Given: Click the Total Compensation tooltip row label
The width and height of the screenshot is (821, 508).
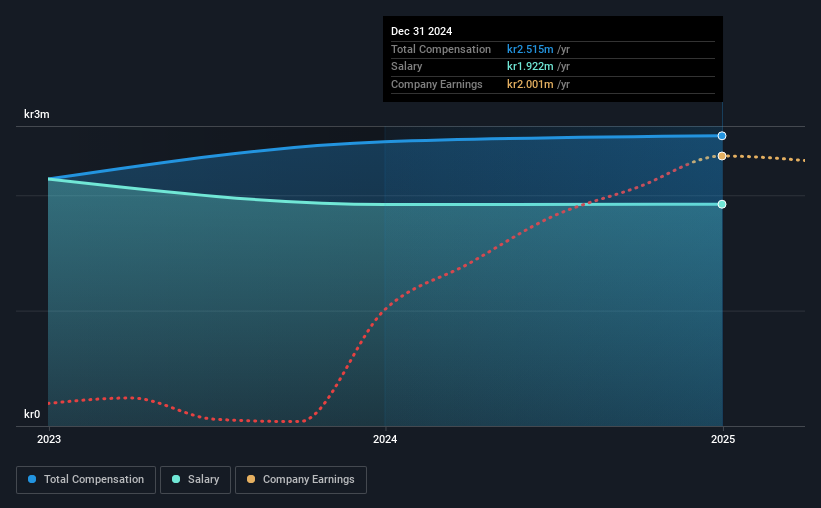Looking at the screenshot, I should tap(441, 49).
